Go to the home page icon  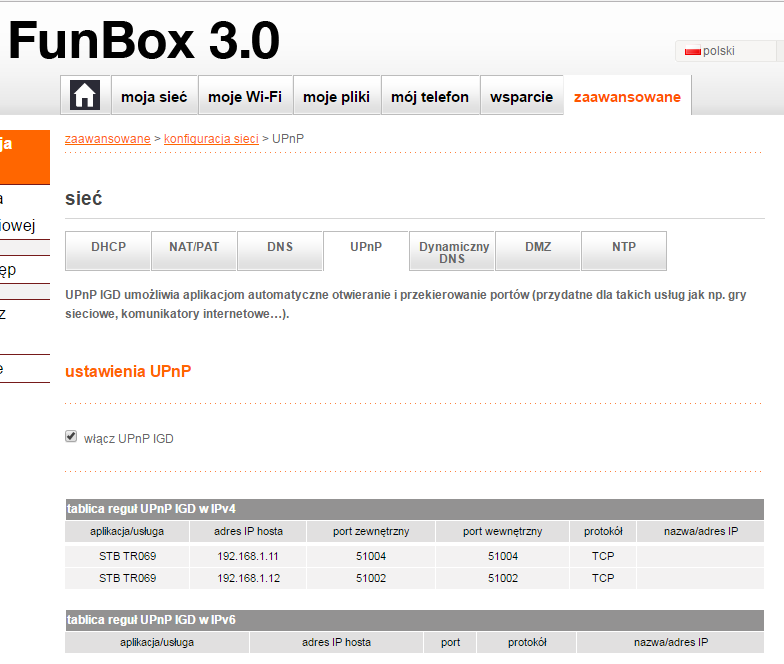pyautogui.click(x=85, y=95)
